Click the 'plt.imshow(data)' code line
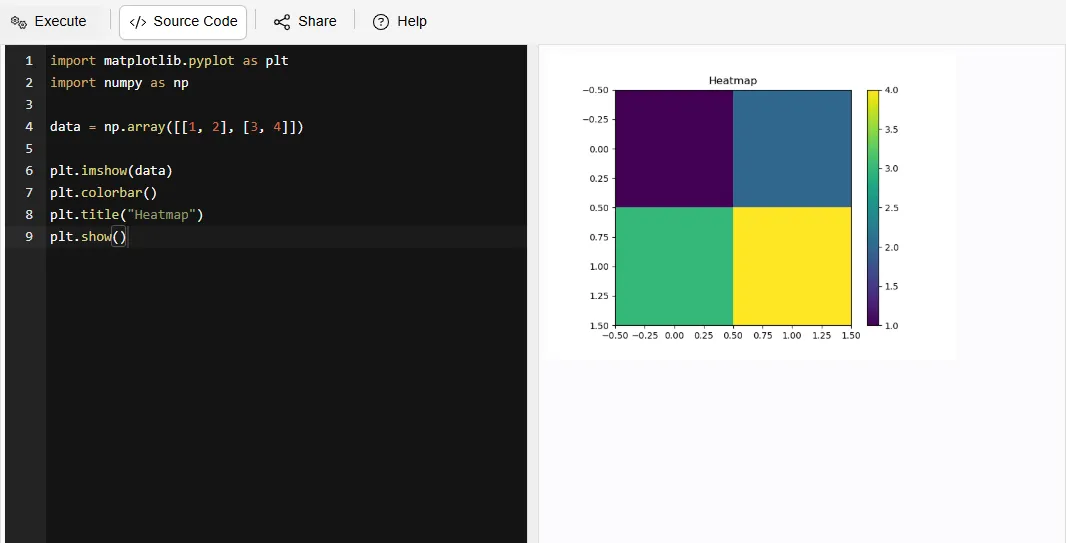The width and height of the screenshot is (1066, 543). pyautogui.click(x=111, y=170)
